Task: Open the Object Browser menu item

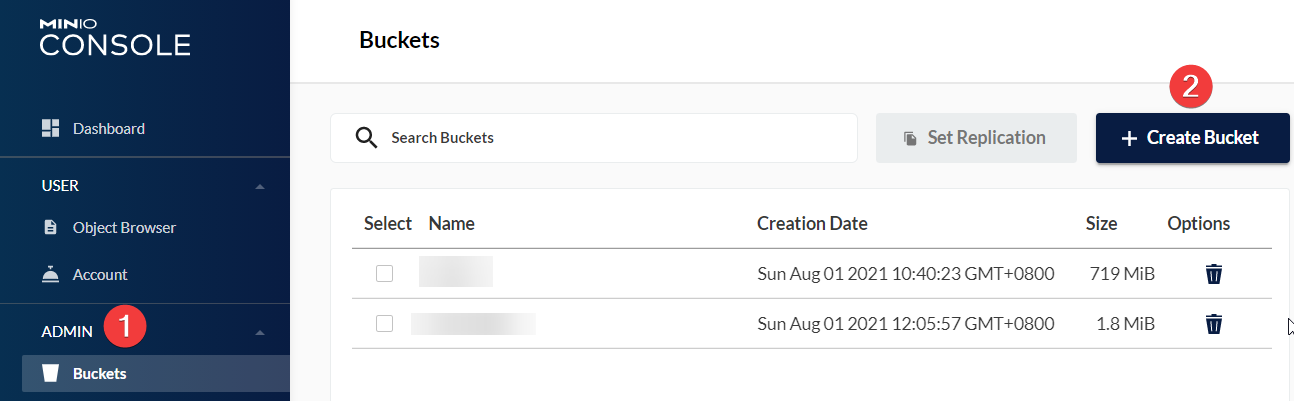Action: pyautogui.click(x=124, y=227)
